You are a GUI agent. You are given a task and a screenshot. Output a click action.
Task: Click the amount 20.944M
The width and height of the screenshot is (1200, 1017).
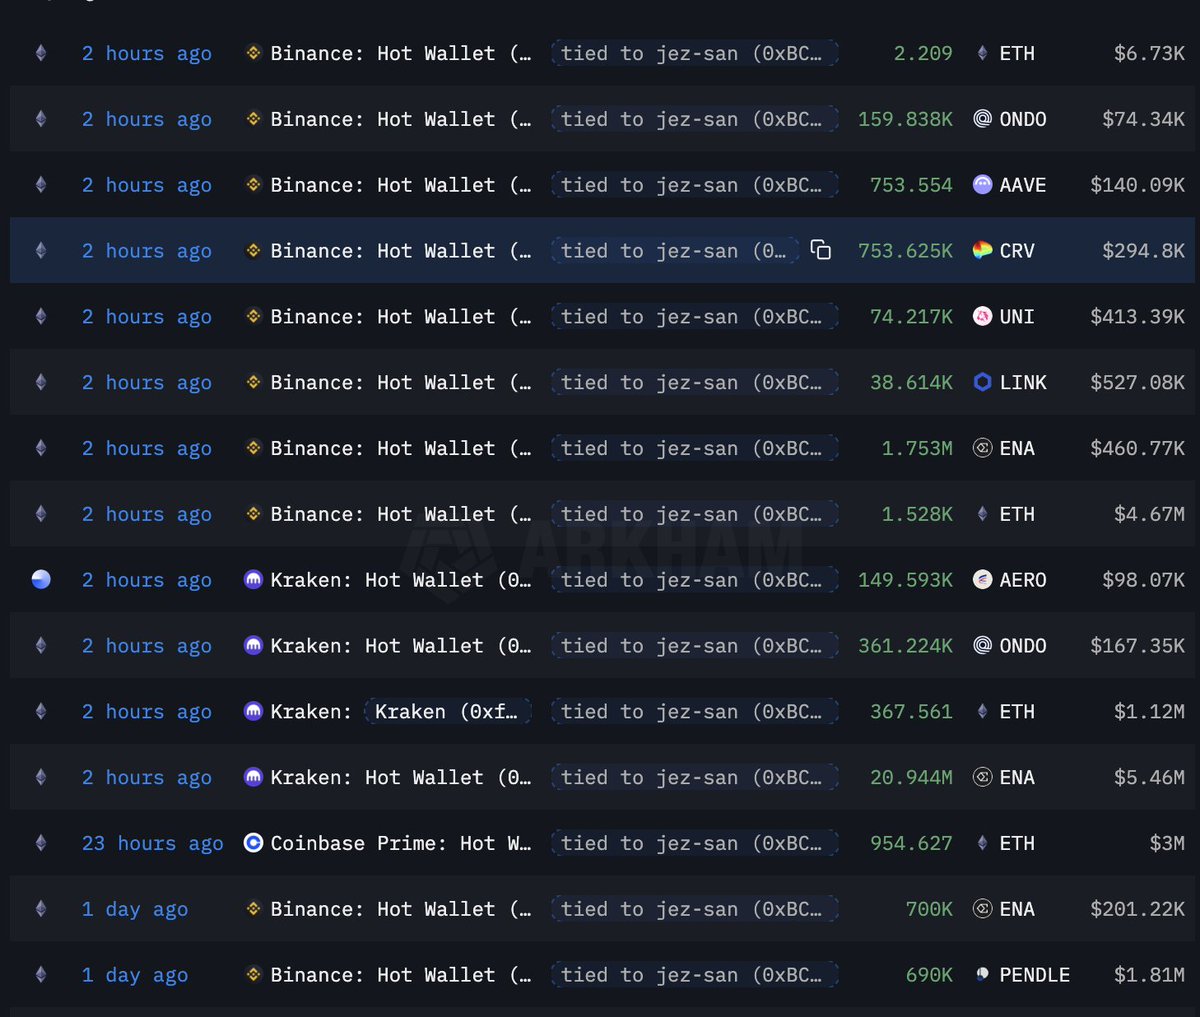coord(911,777)
